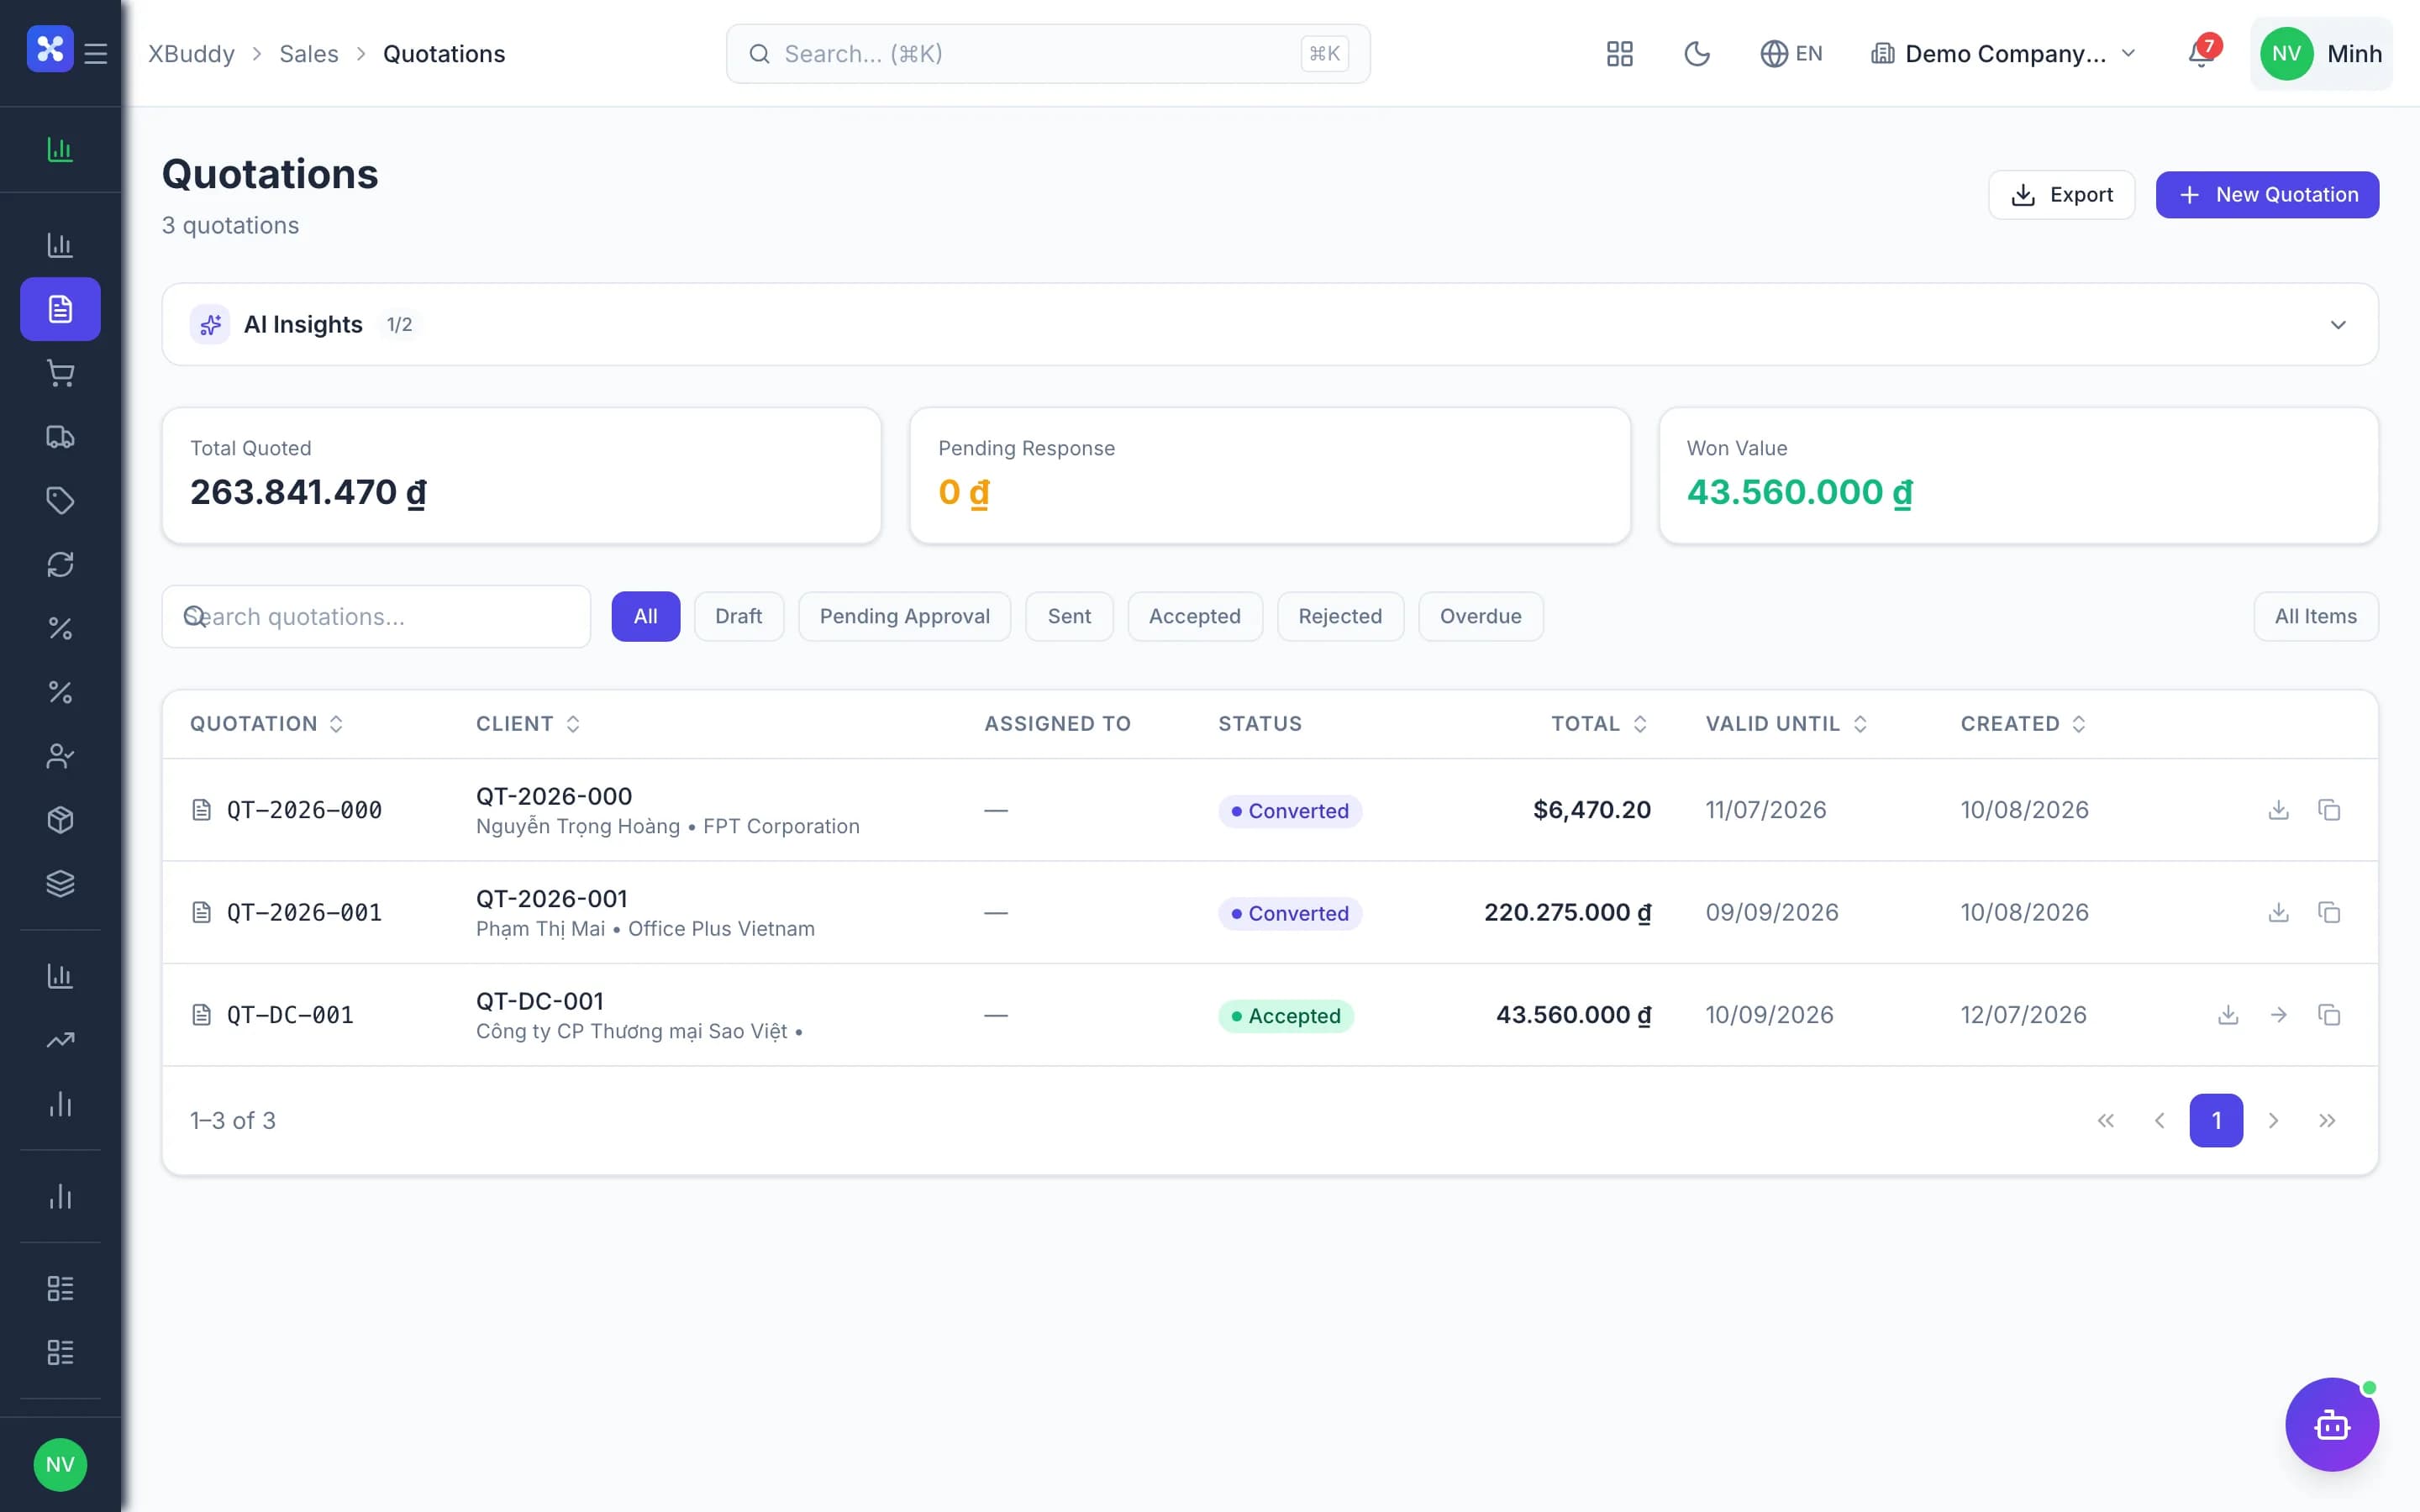This screenshot has width=2420, height=1512.
Task: Open the QT-DC-001 quotation number row
Action: click(x=290, y=1015)
